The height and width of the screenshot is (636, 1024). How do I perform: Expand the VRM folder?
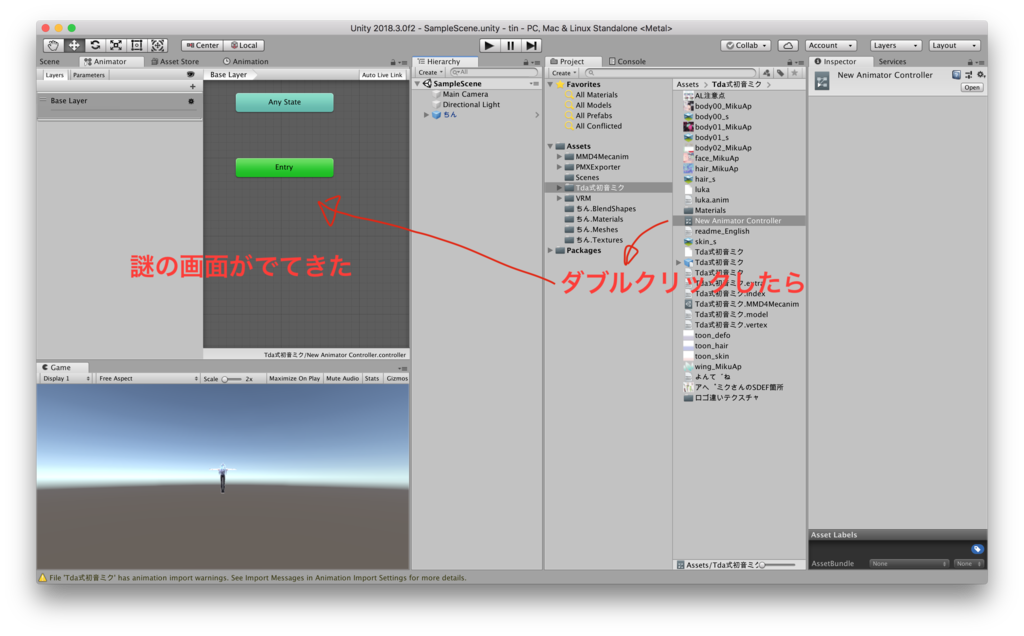pyautogui.click(x=560, y=199)
